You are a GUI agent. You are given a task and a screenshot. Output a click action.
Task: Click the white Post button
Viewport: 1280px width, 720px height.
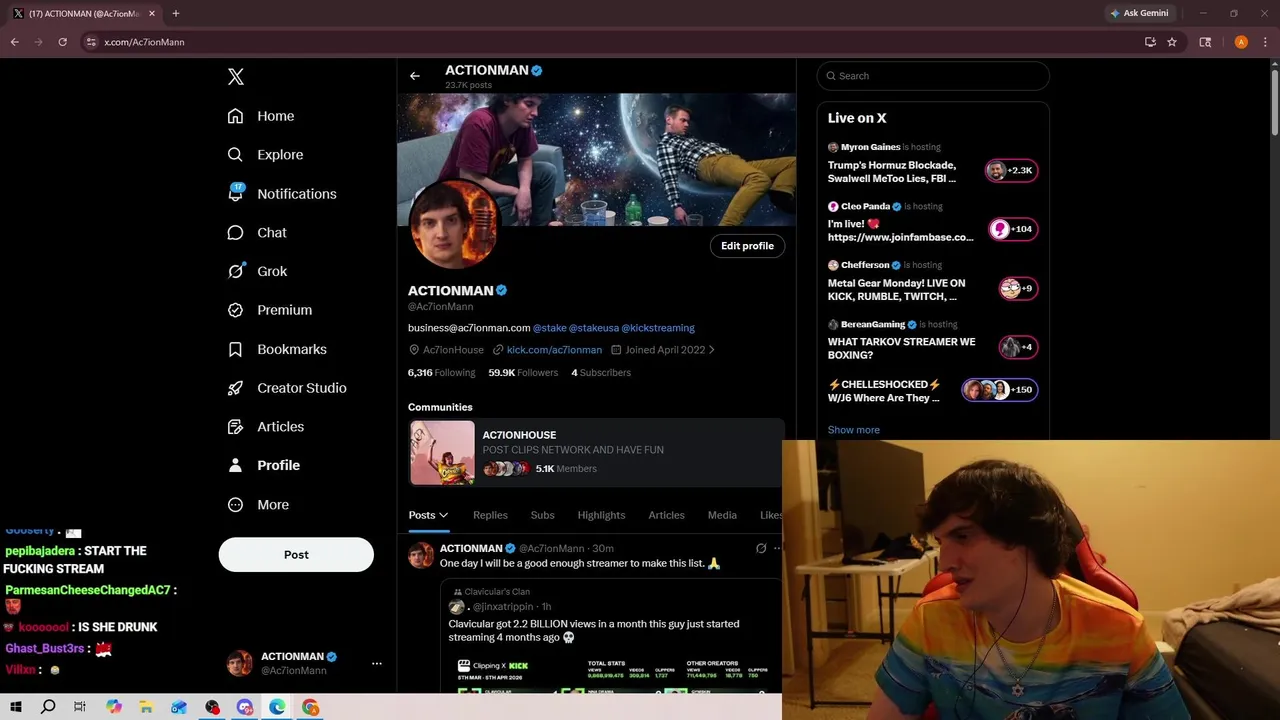(x=296, y=555)
